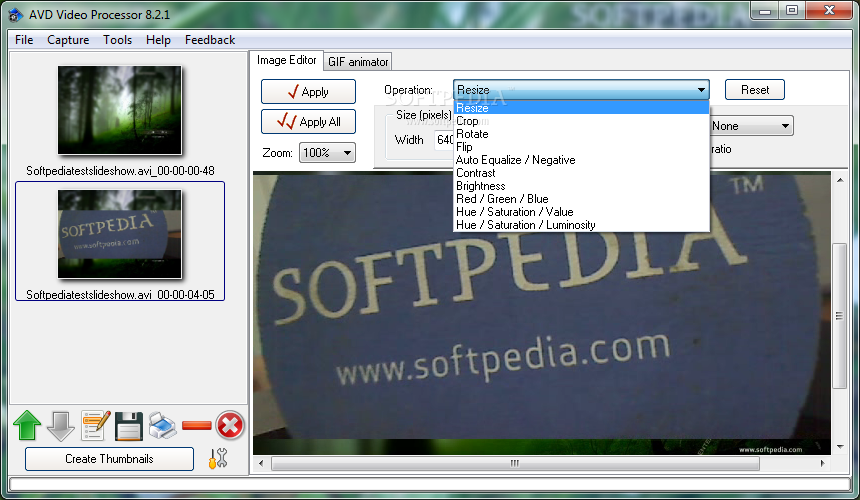Viewport: 860px width, 500px height.
Task: Click the Width input field
Action: click(445, 140)
